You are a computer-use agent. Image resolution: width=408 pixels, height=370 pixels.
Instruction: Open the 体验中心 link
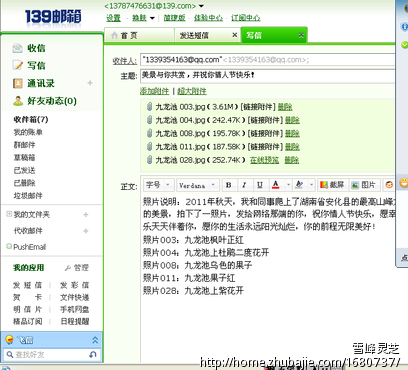(208, 18)
